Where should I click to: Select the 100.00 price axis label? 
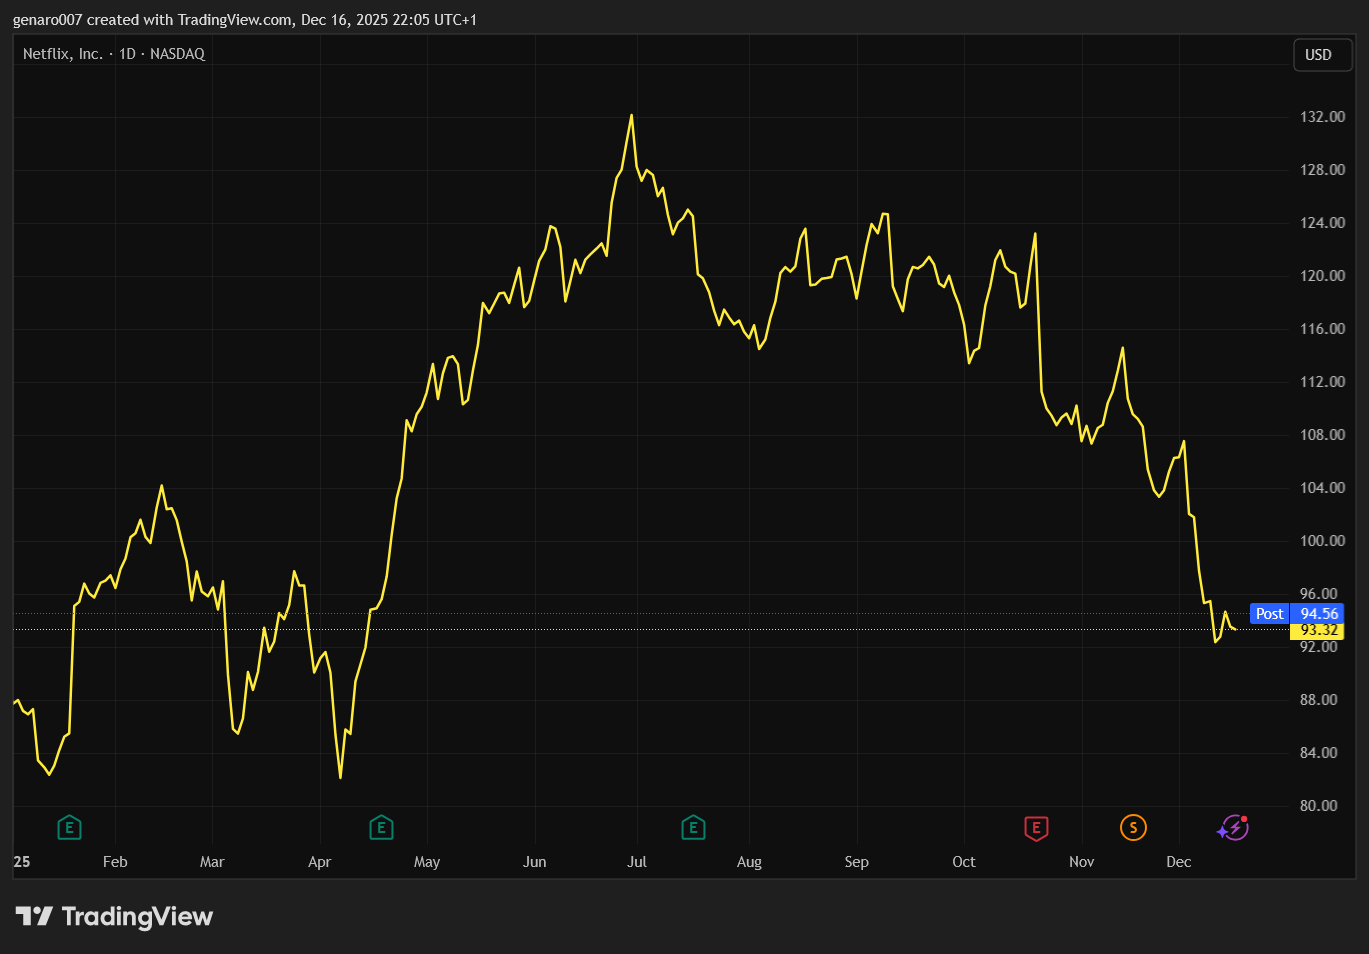pyautogui.click(x=1322, y=541)
